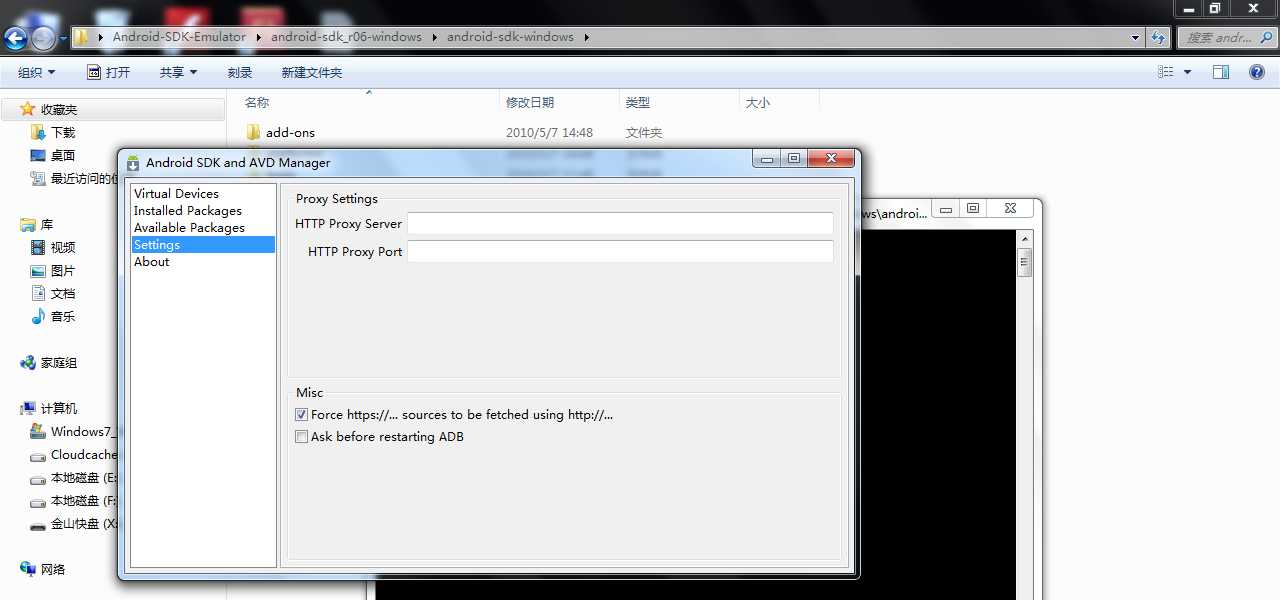
Task: Expand arrow after Android-SDK-Emulator breadcrumb
Action: 258,37
